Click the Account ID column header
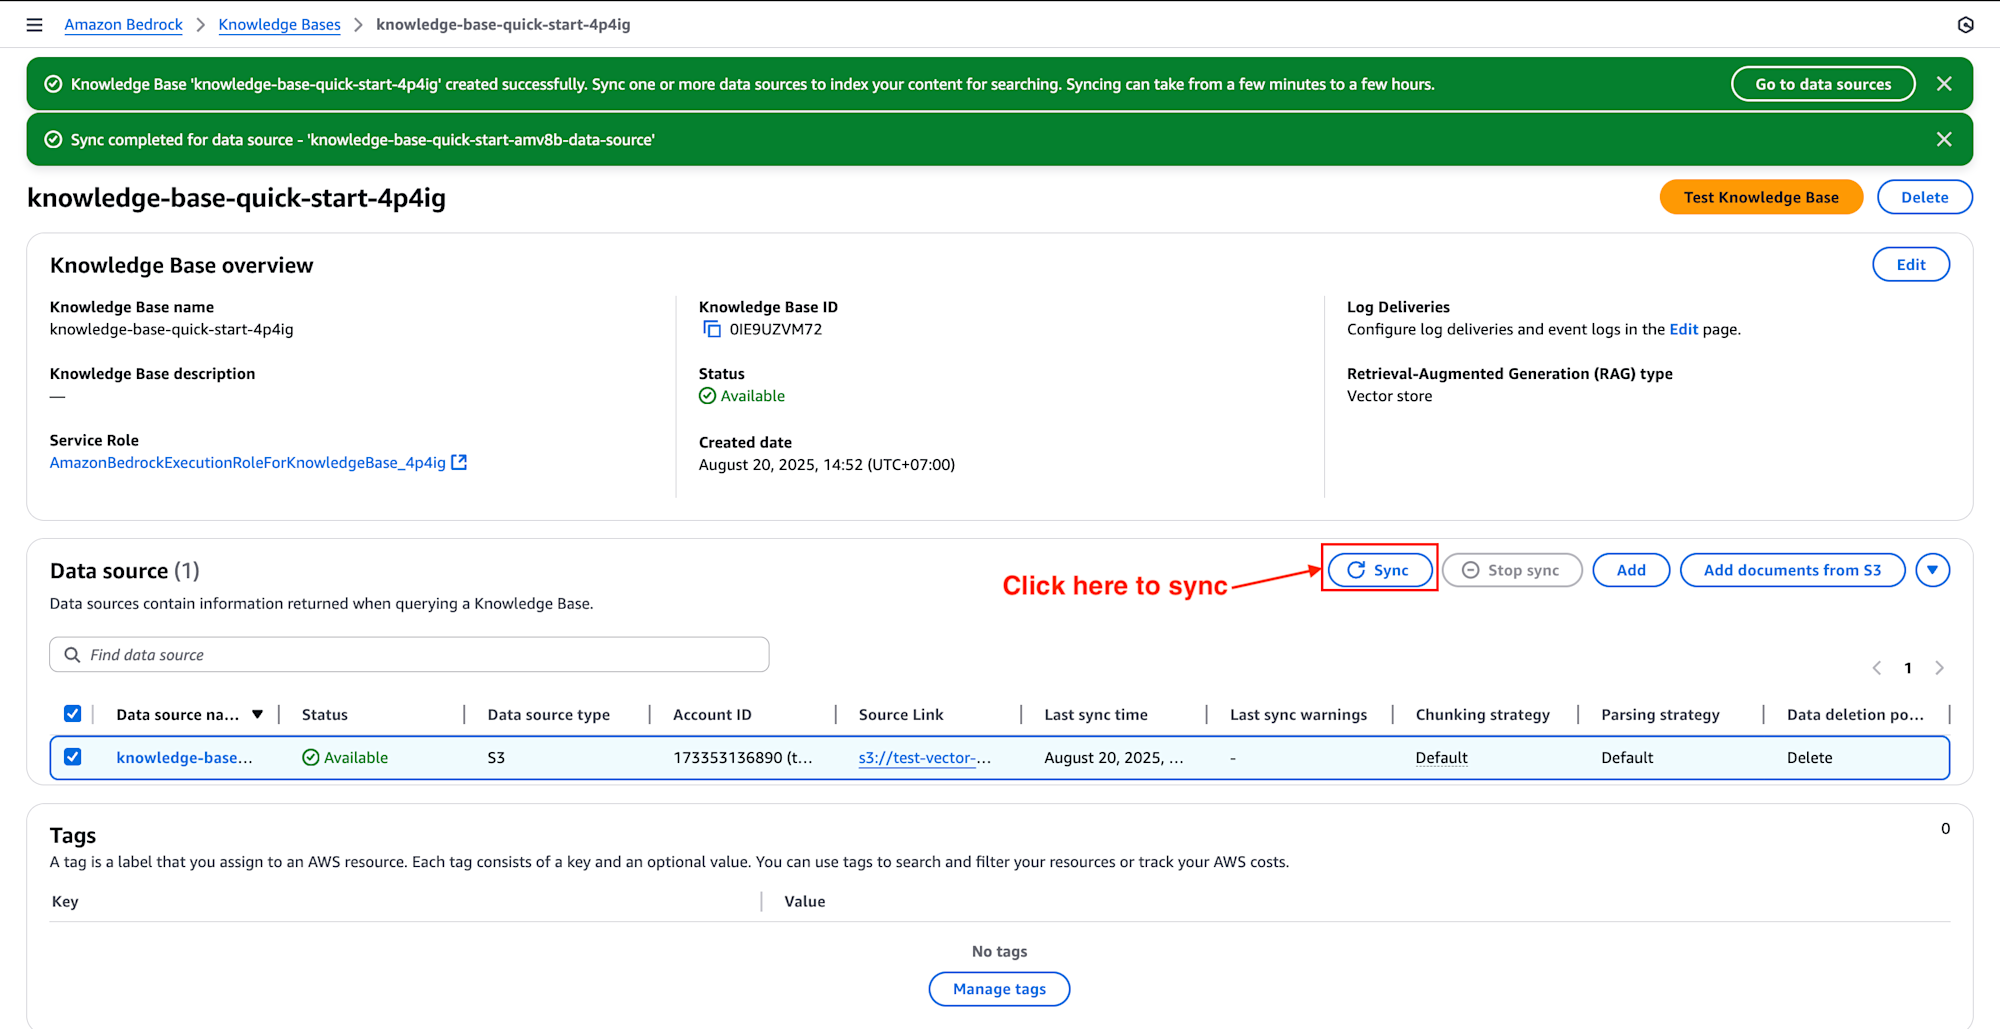 pyautogui.click(x=712, y=715)
